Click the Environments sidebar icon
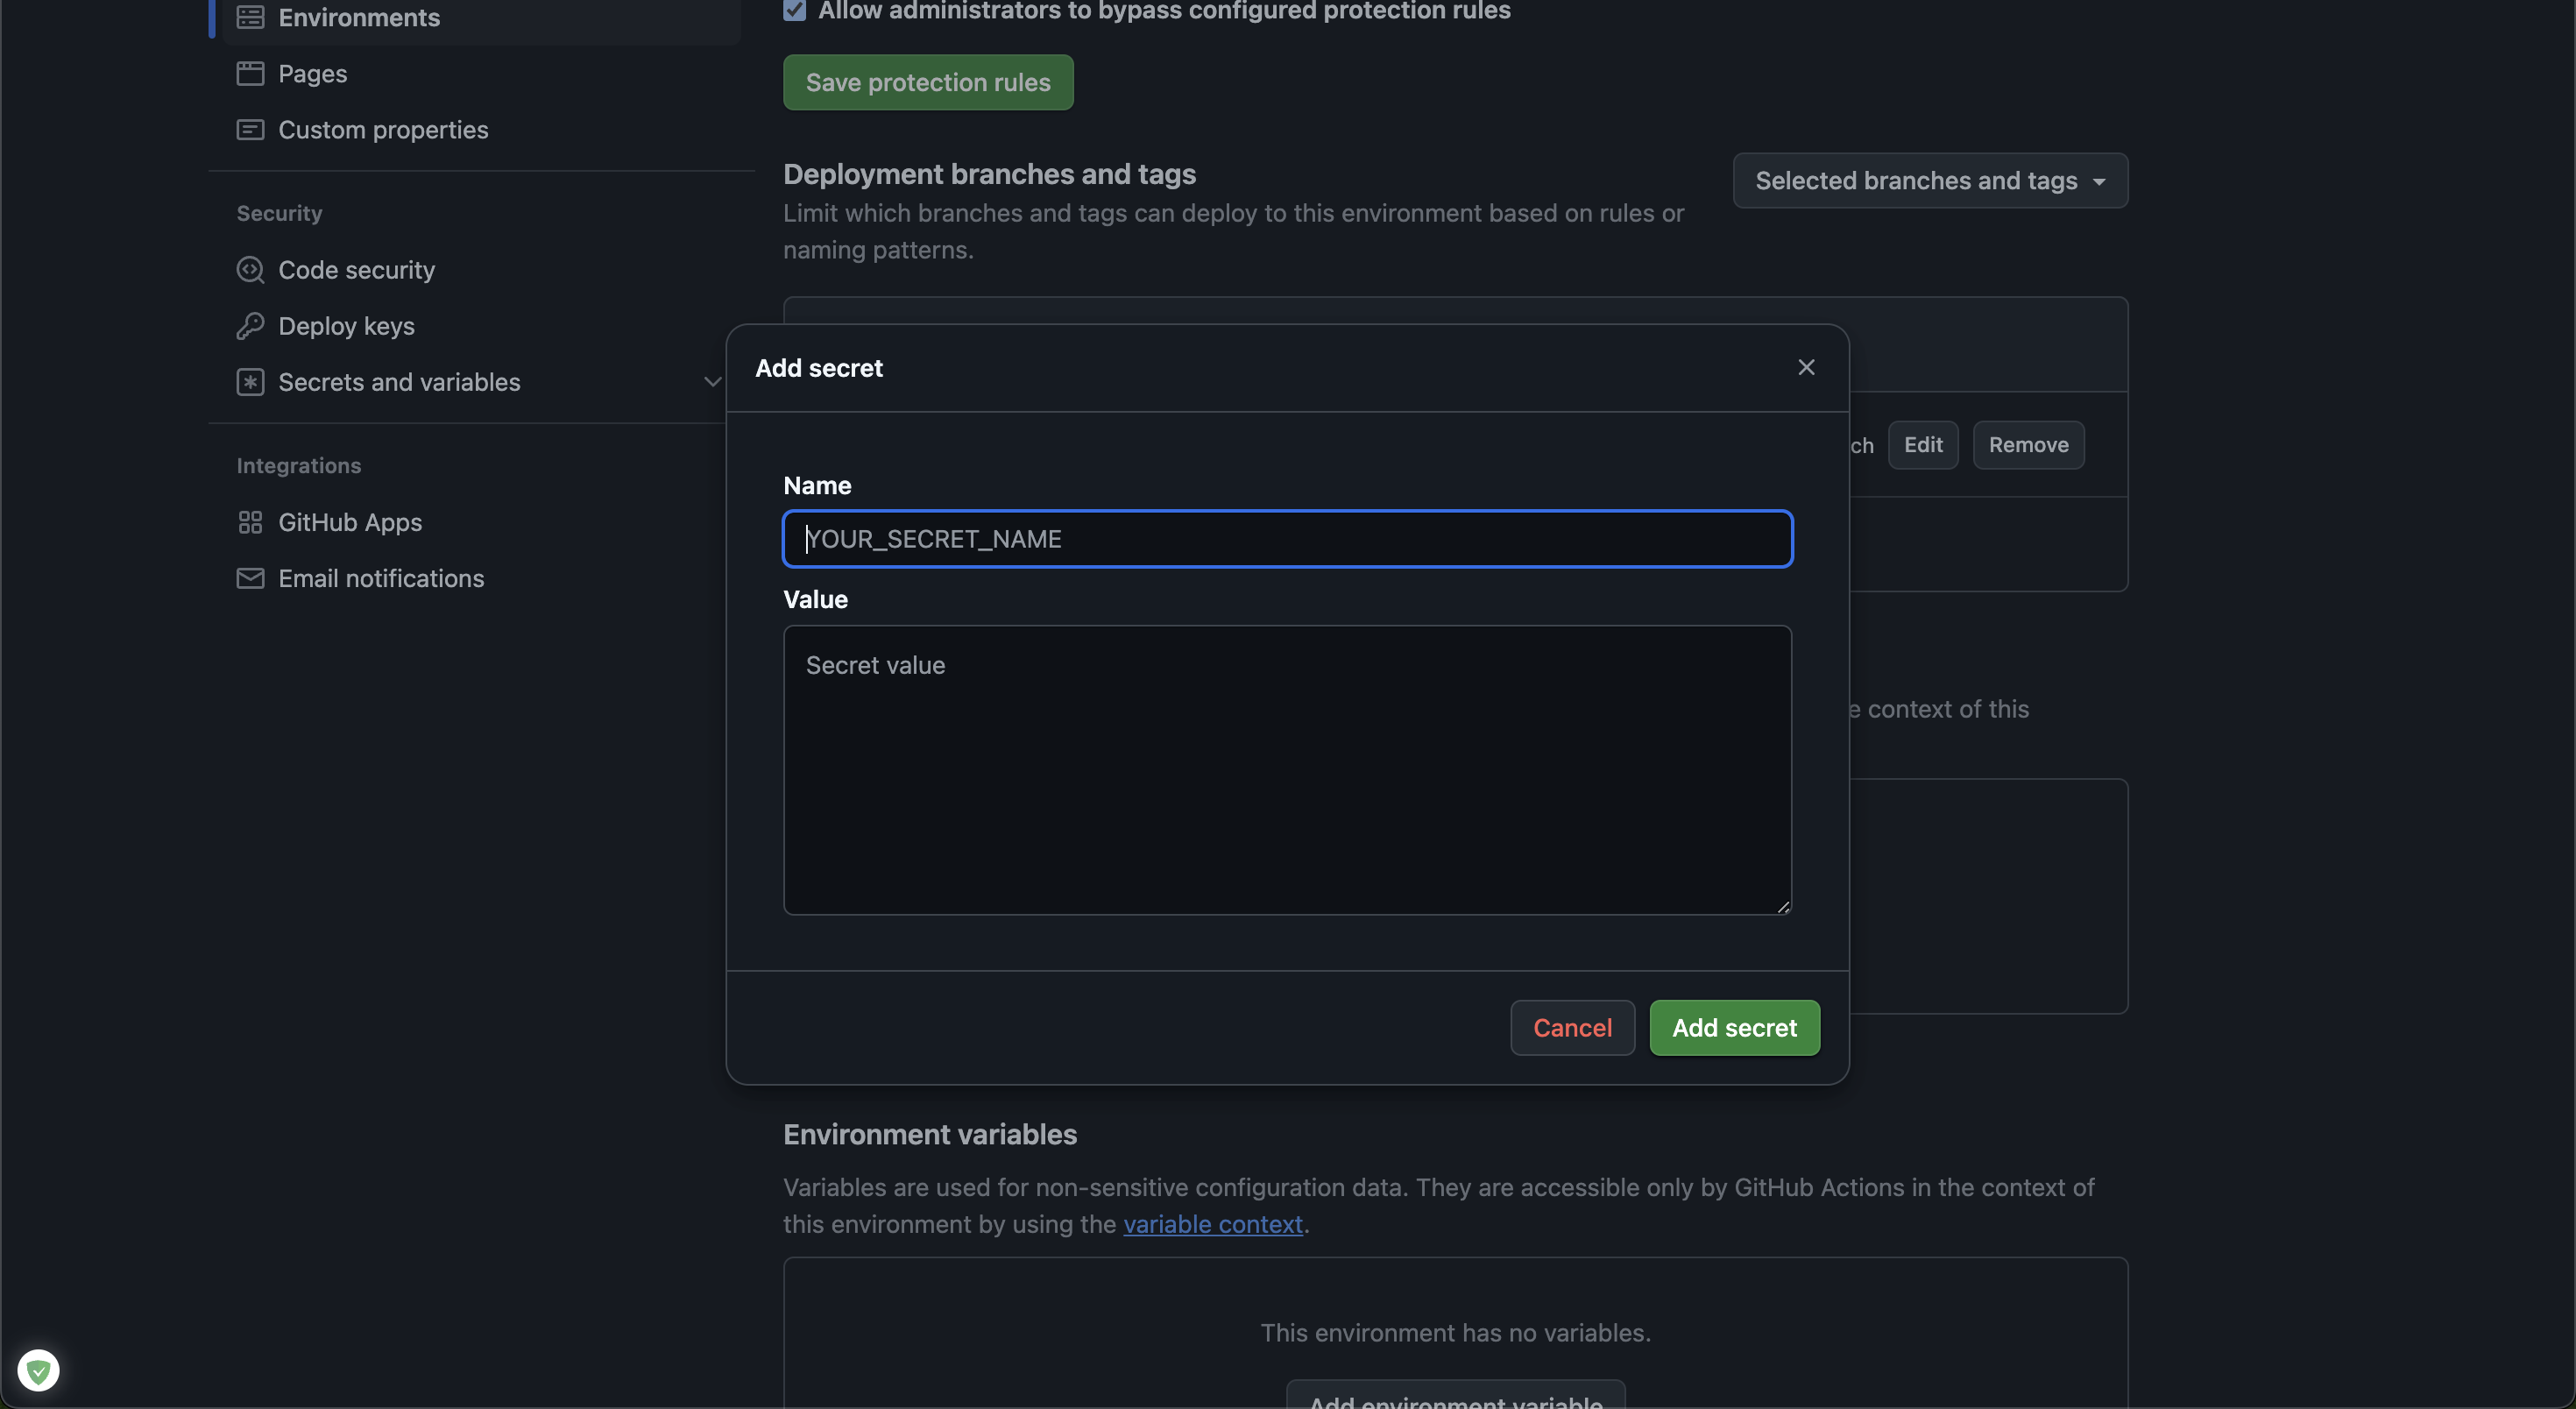The image size is (2576, 1409). click(250, 17)
